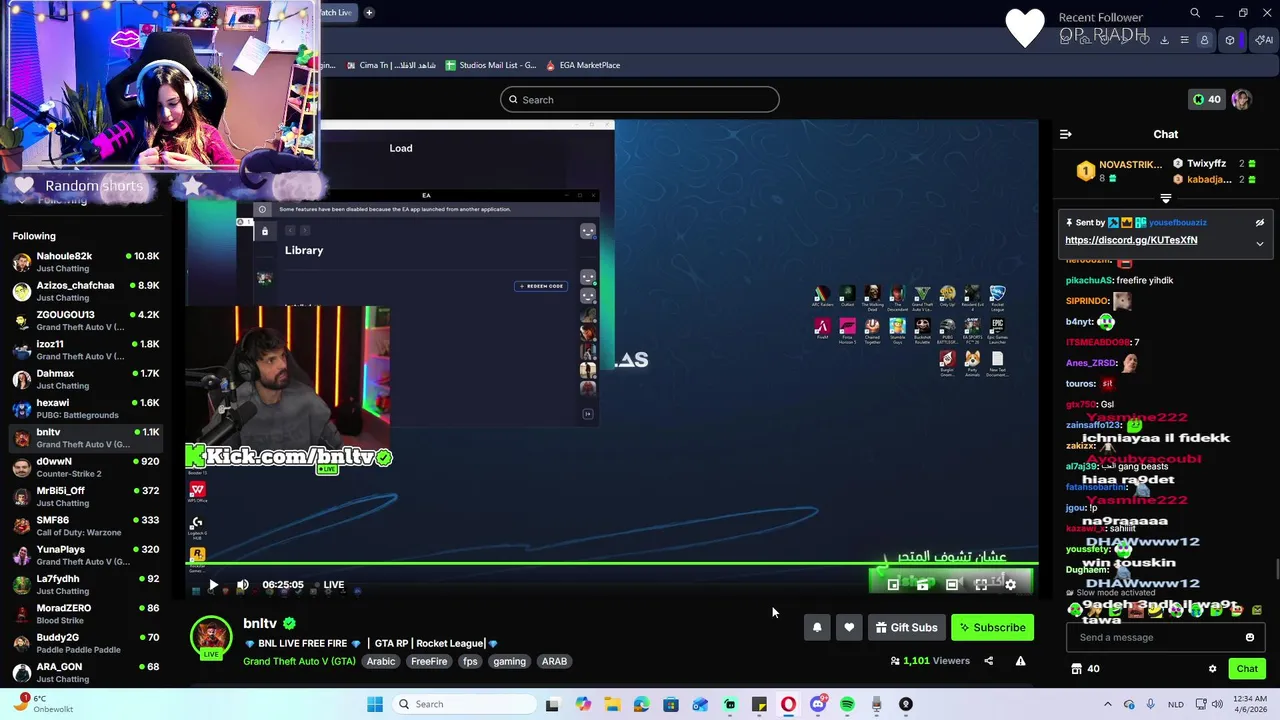Image resolution: width=1280 pixels, height=720 pixels.
Task: Open sender yousefbouaziz username
Action: (x=1177, y=223)
